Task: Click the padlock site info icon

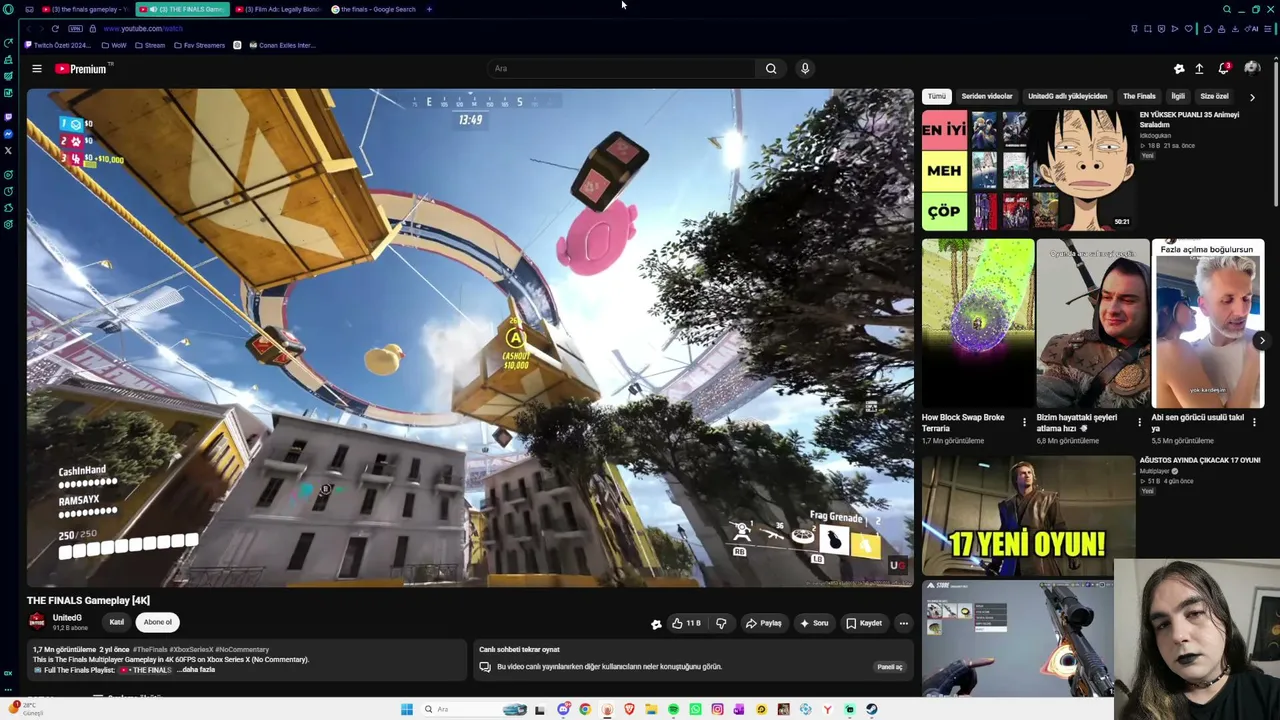Action: [x=93, y=29]
